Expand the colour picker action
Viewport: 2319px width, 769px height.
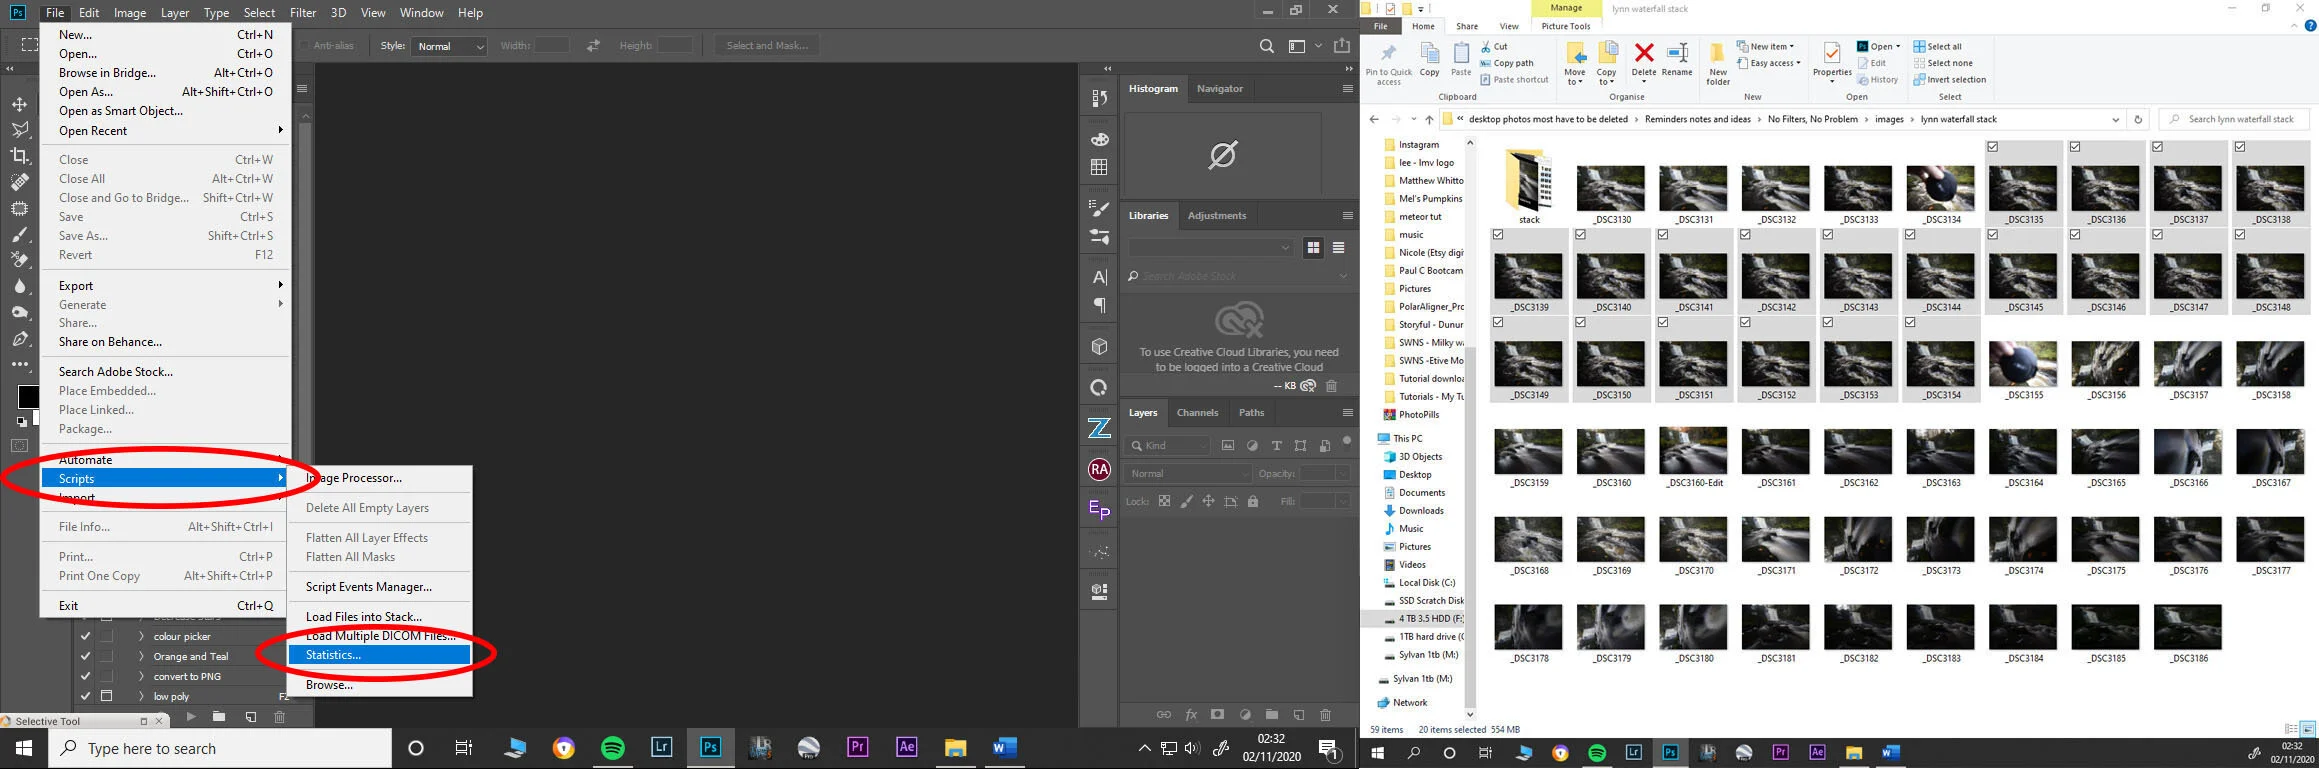pos(141,636)
